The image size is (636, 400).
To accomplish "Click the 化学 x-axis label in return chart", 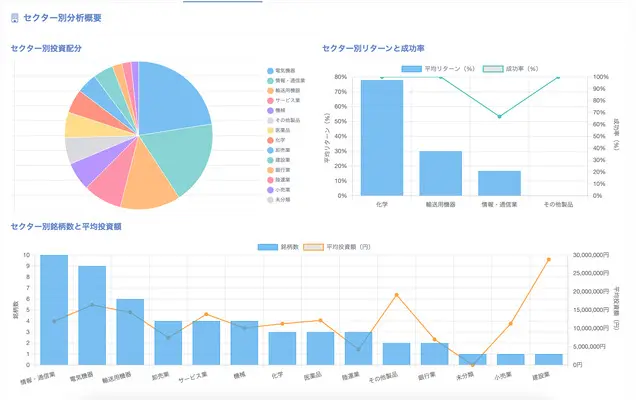I will (x=382, y=204).
